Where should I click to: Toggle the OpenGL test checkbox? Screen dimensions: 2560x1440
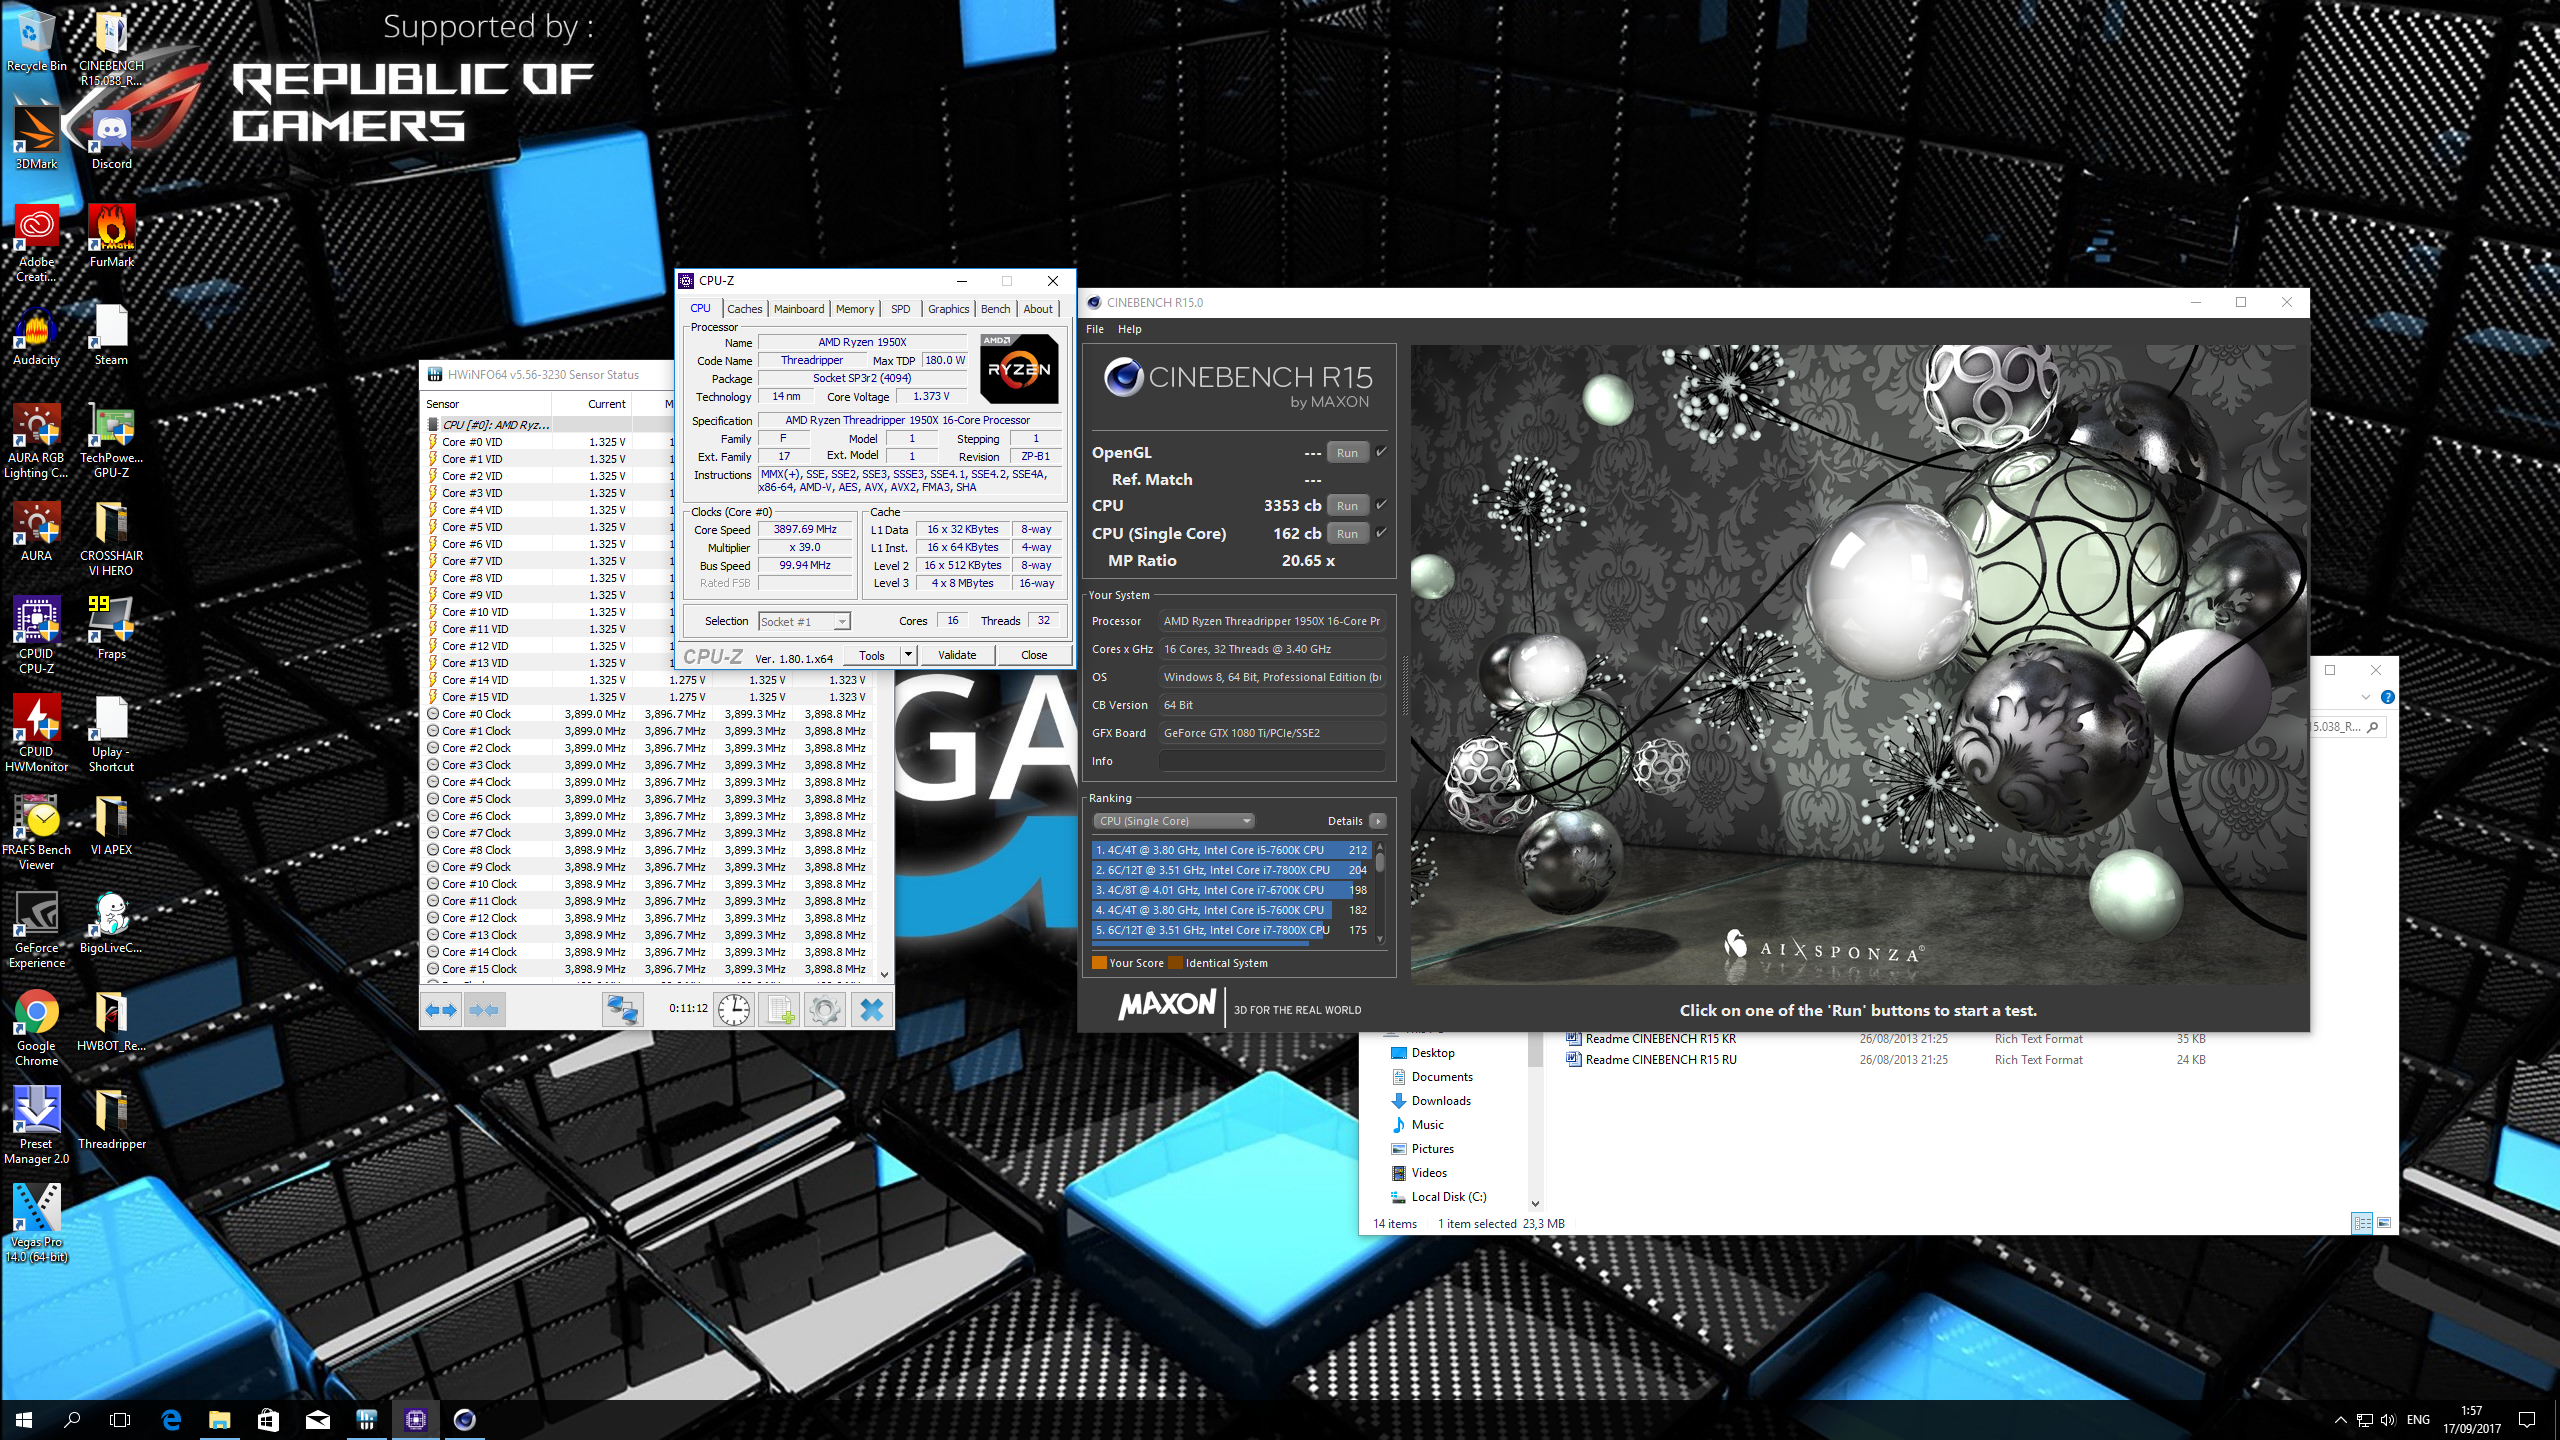click(x=1381, y=452)
